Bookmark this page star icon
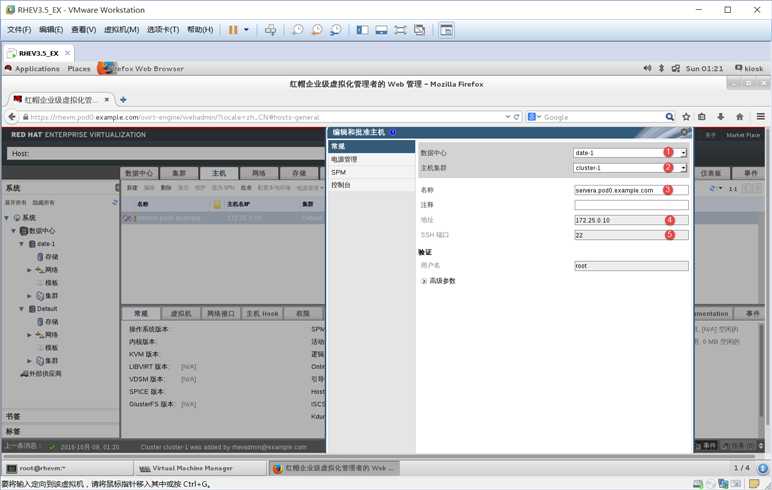The width and height of the screenshot is (772, 490). tap(686, 117)
